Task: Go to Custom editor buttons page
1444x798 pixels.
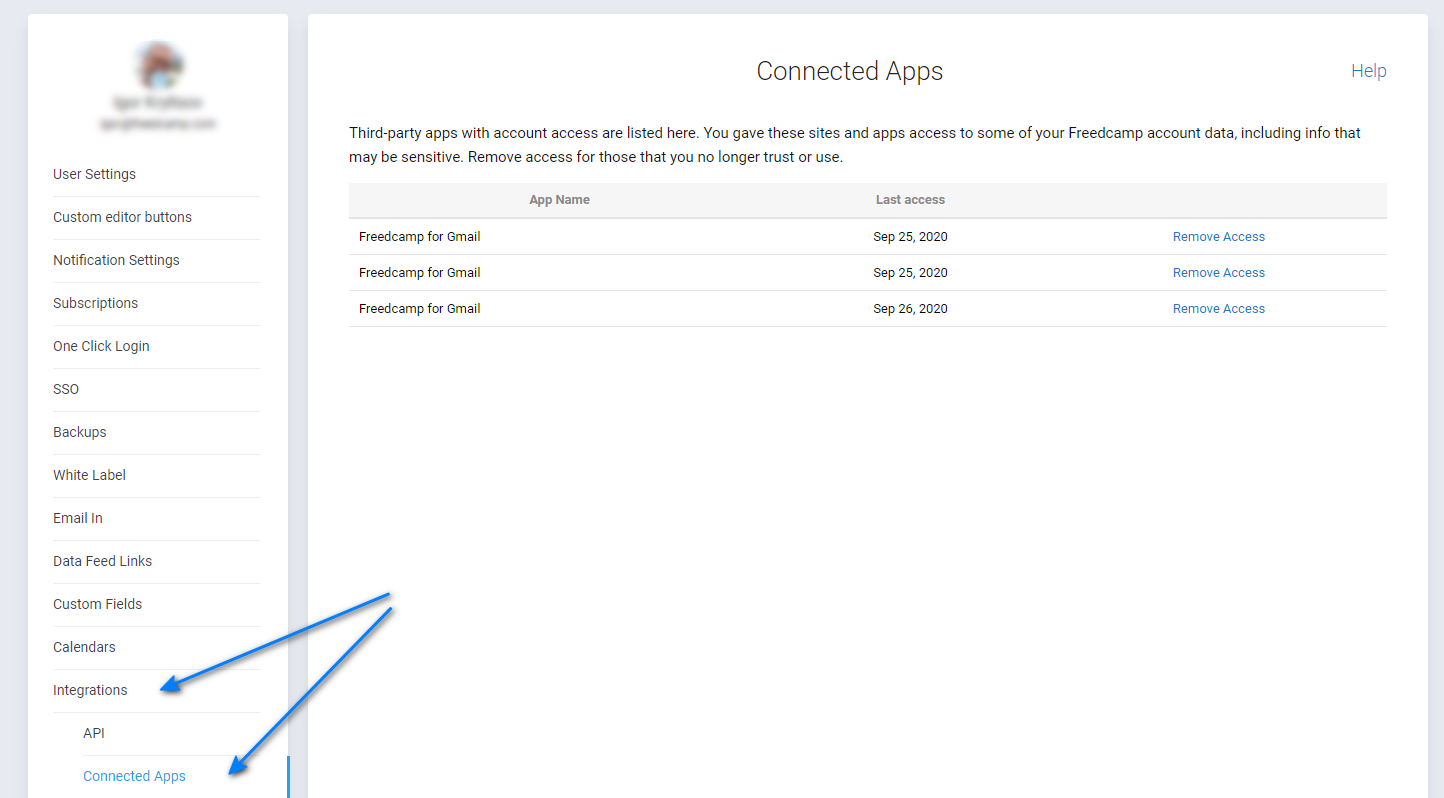Action: tap(122, 217)
